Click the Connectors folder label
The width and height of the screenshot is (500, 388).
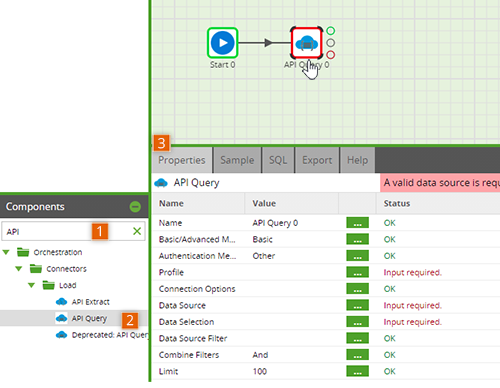point(66,269)
